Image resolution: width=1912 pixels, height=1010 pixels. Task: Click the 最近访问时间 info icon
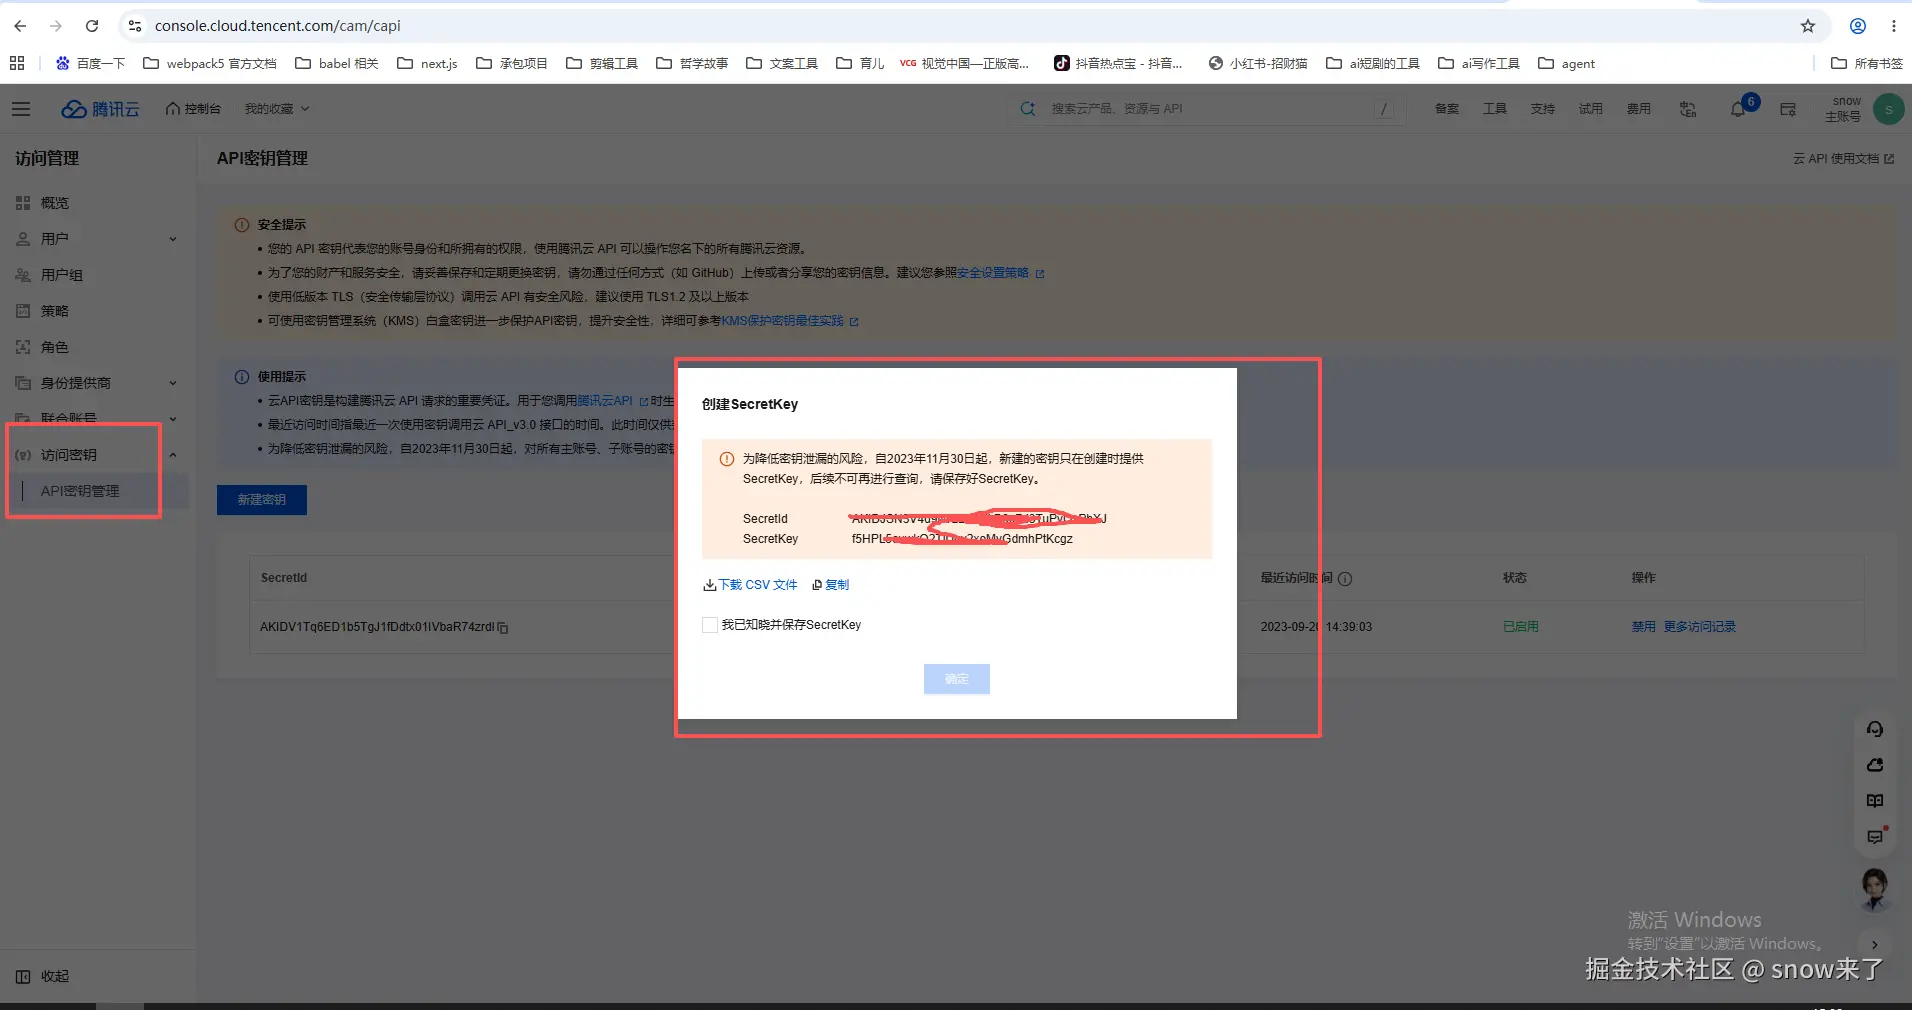click(x=1345, y=579)
